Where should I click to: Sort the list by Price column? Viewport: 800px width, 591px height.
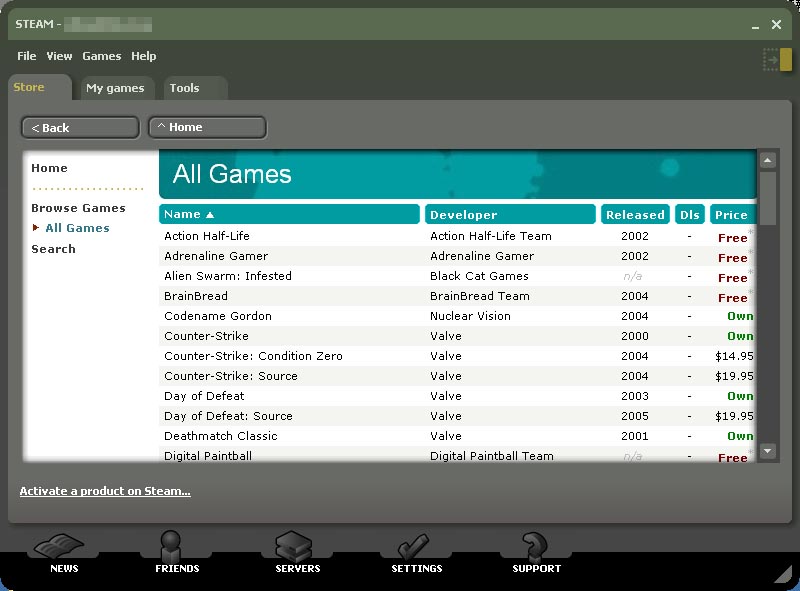pos(733,214)
